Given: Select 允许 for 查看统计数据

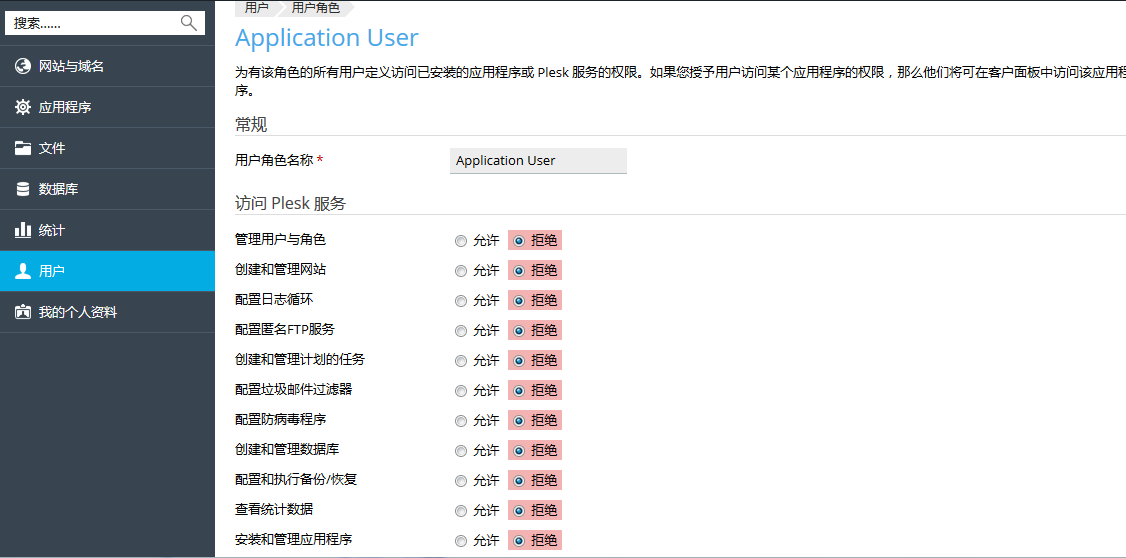Looking at the screenshot, I should coord(461,511).
